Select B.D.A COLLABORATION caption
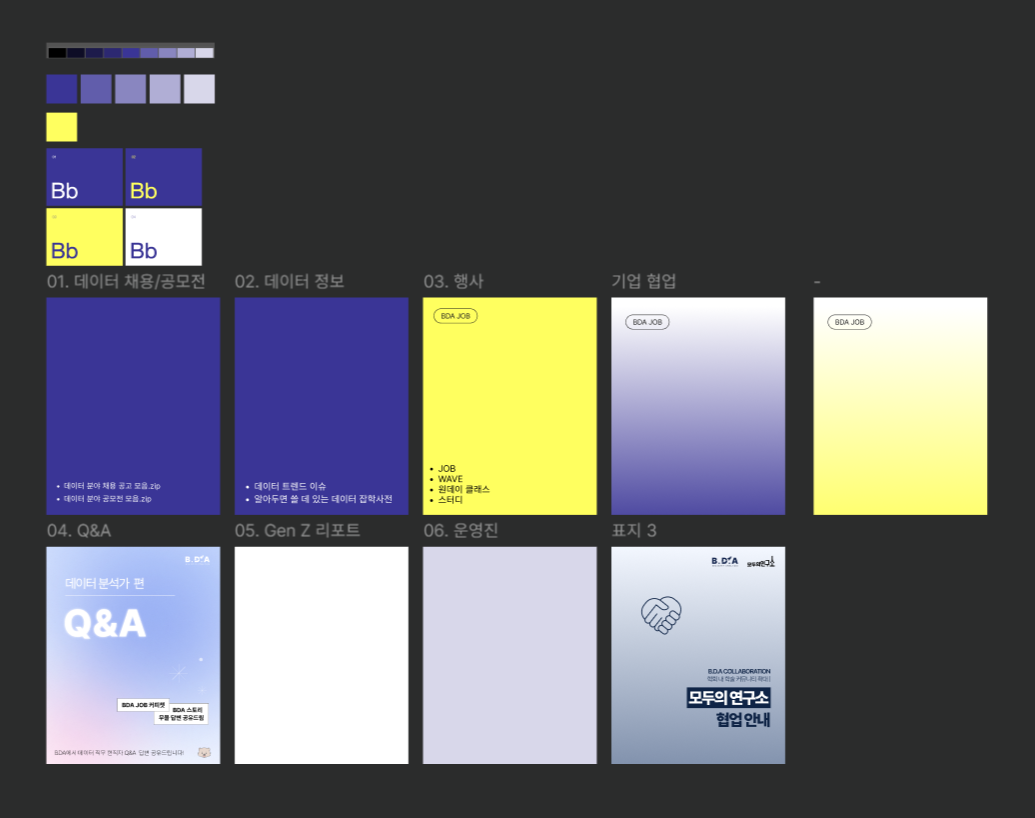This screenshot has width=1035, height=818. 739,671
